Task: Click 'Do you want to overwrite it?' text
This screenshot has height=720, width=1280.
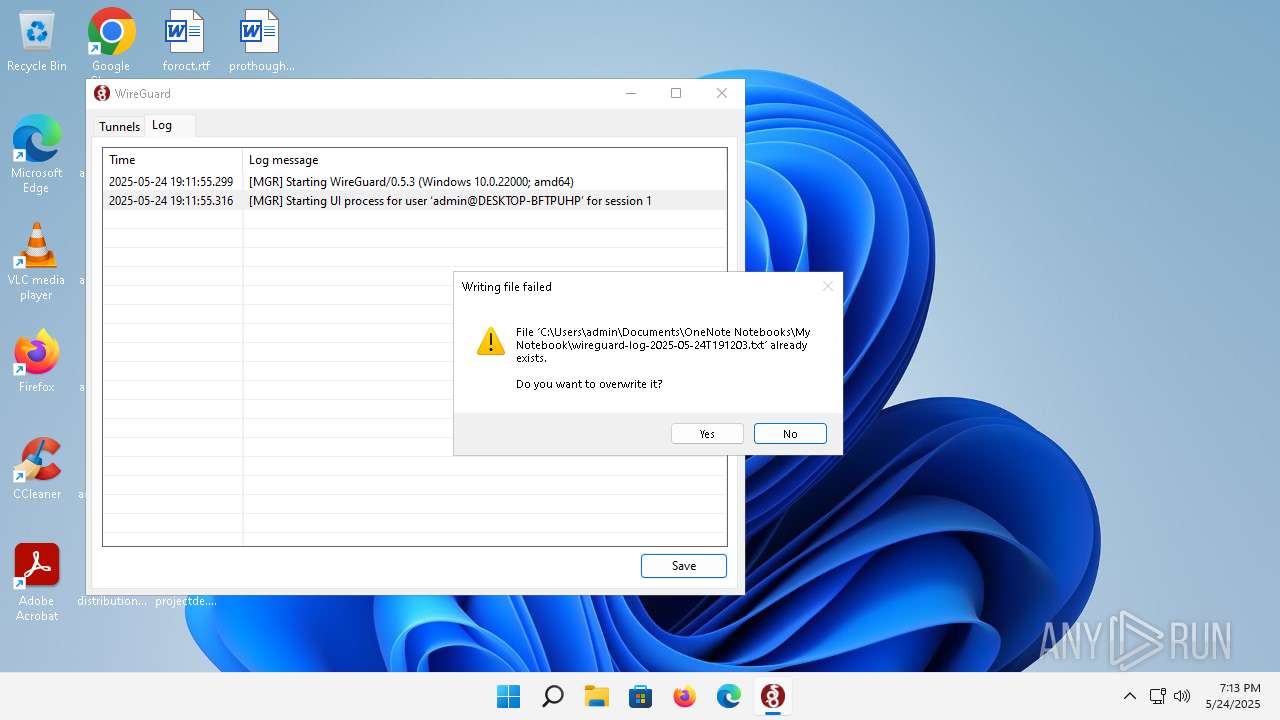Action: [589, 384]
